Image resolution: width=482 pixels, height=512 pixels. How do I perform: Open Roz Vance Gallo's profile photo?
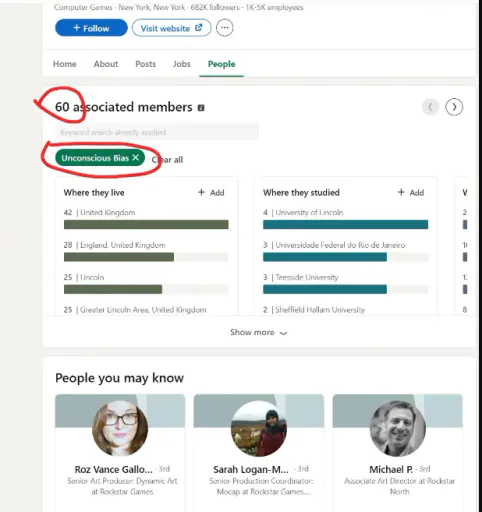point(120,428)
